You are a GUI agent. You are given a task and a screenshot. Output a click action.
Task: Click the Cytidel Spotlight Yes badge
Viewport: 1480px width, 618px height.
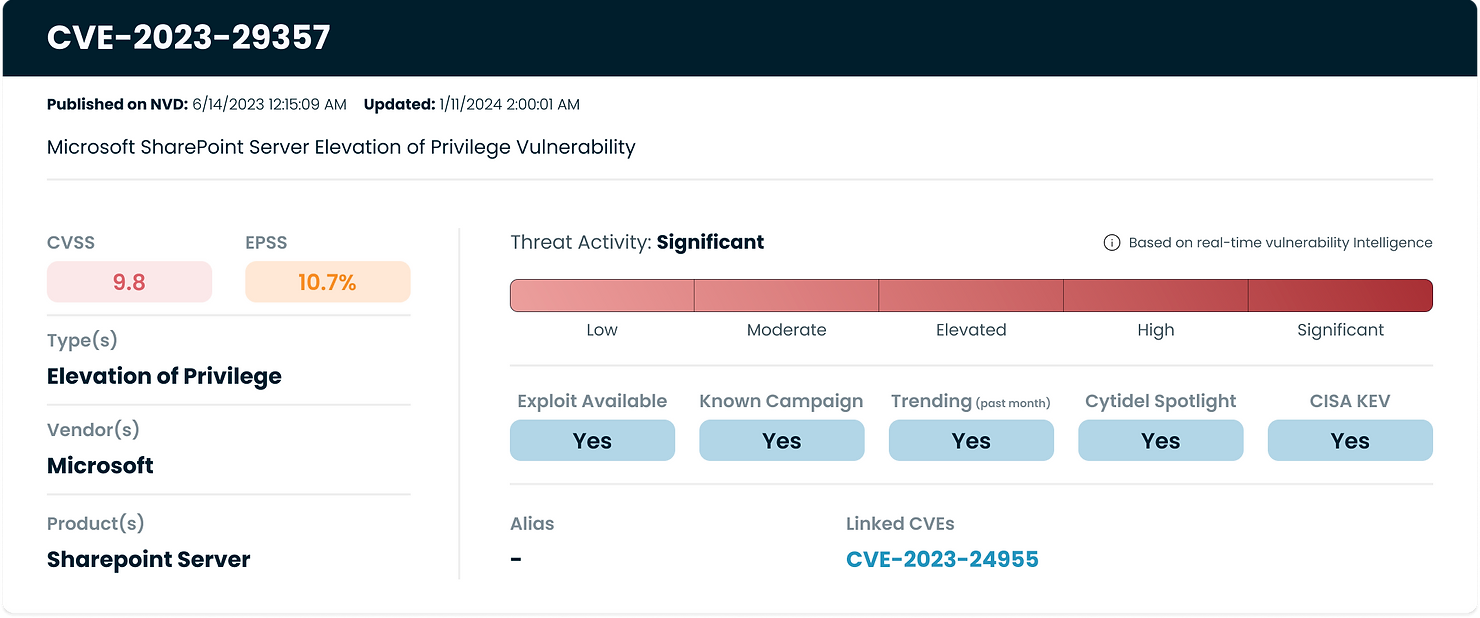pyautogui.click(x=1160, y=440)
